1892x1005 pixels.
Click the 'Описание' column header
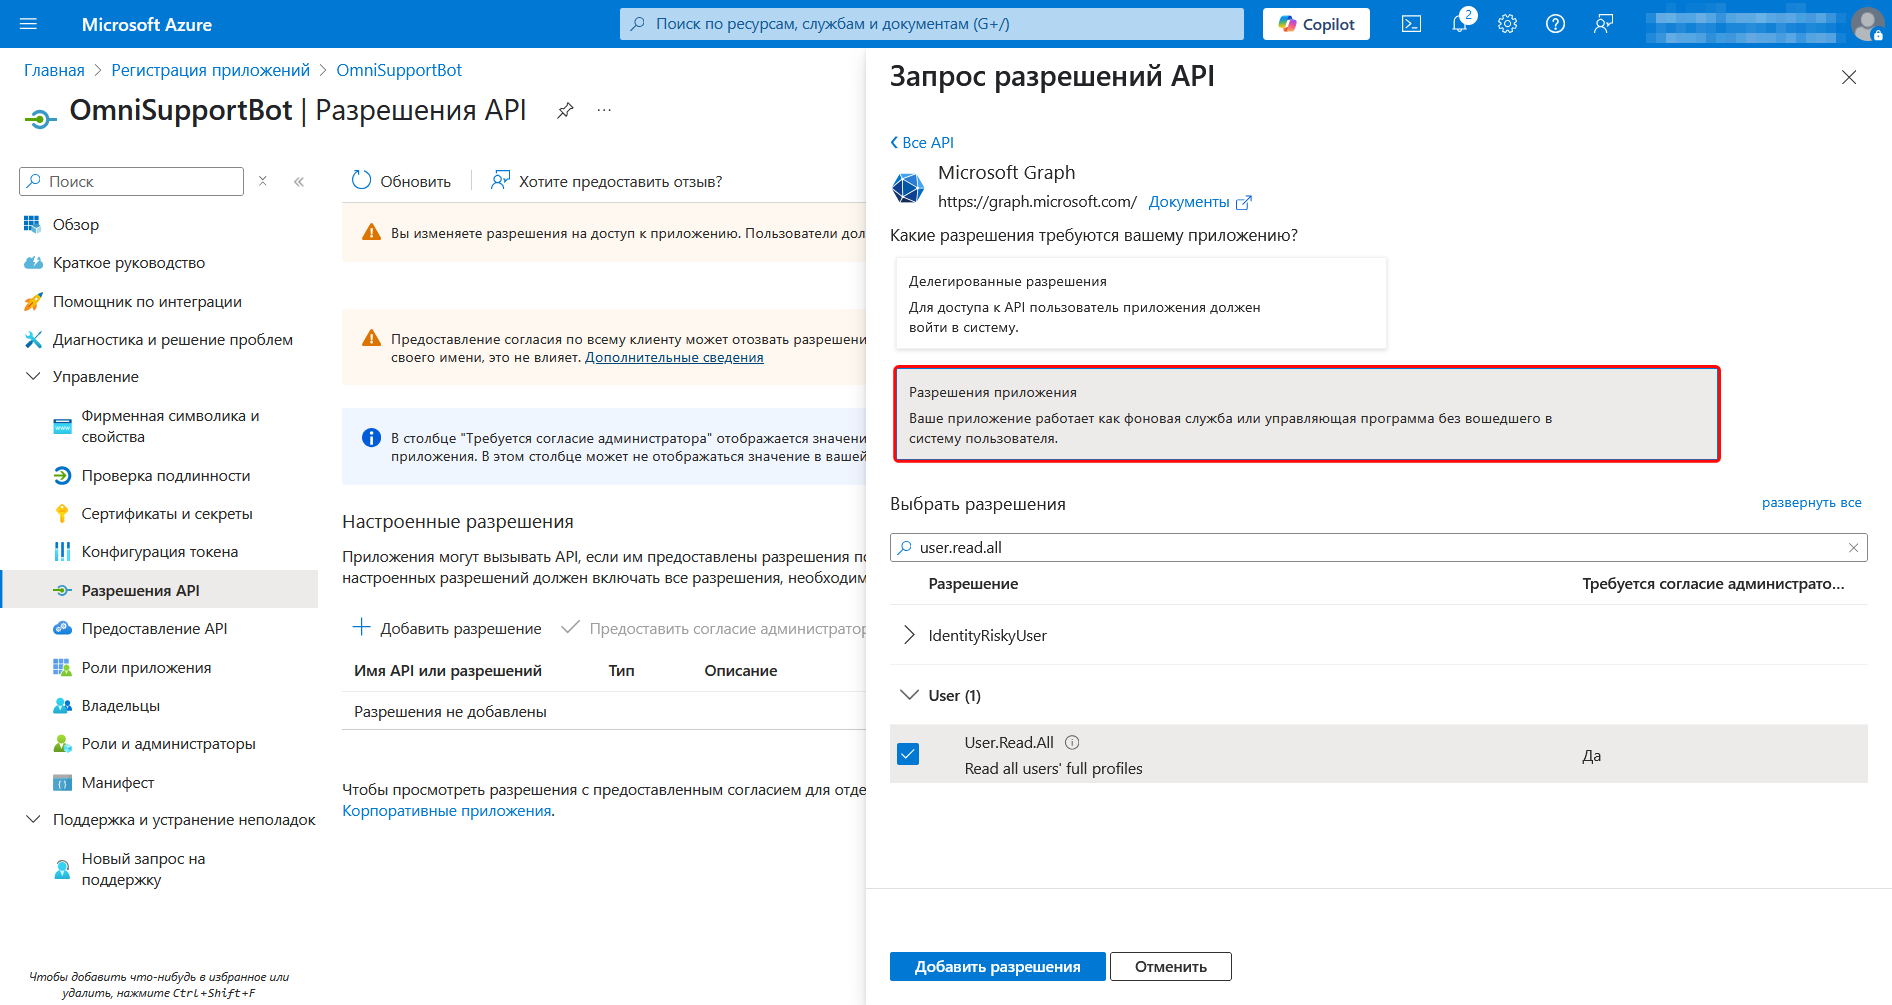740,670
